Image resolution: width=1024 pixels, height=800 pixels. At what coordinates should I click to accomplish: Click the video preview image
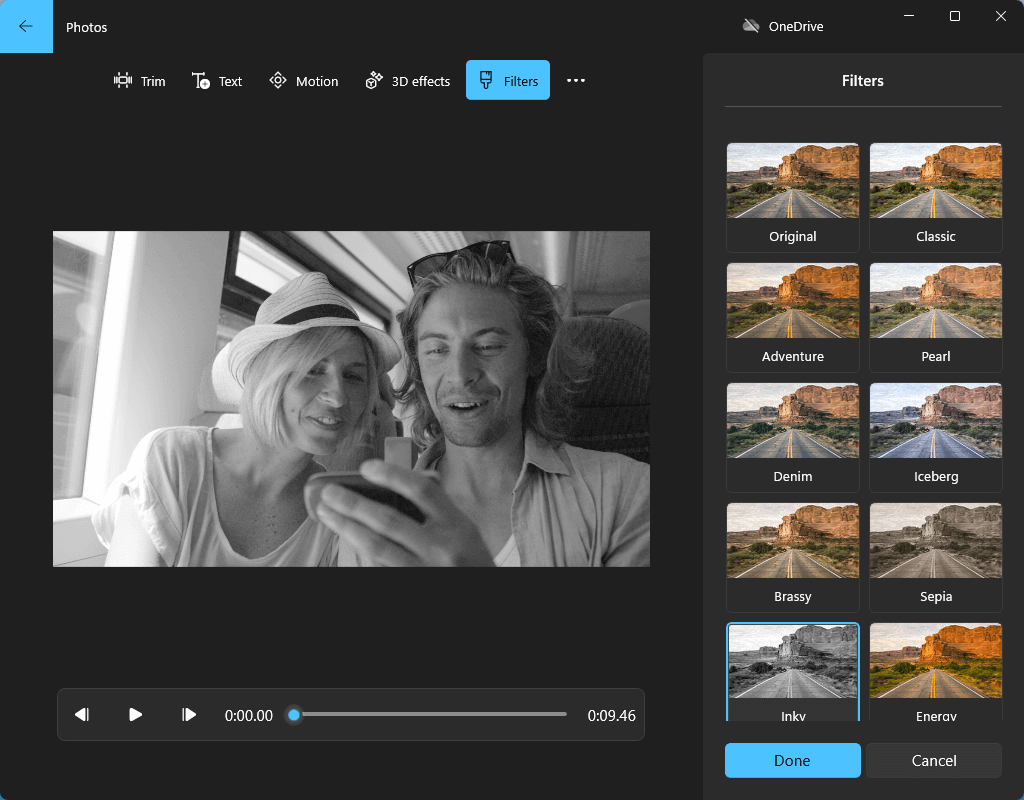[351, 398]
